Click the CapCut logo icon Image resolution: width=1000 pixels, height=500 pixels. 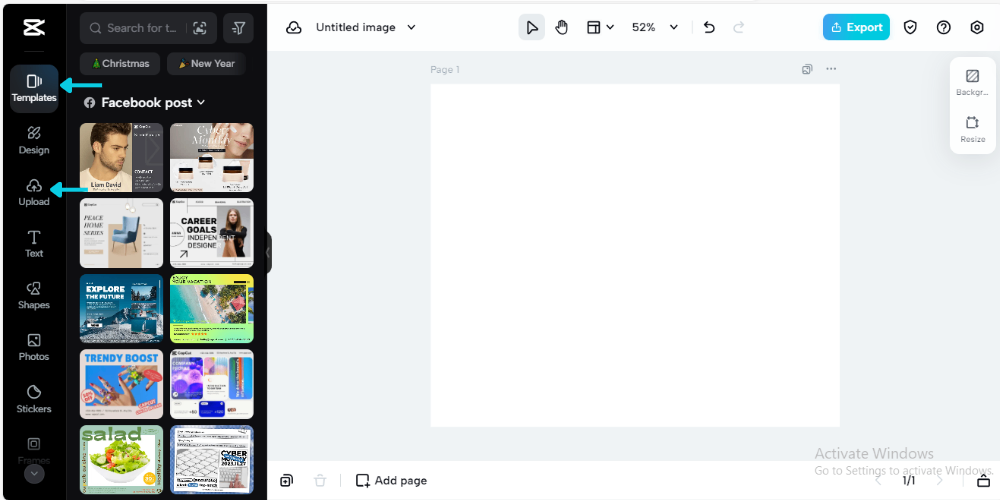point(34,27)
